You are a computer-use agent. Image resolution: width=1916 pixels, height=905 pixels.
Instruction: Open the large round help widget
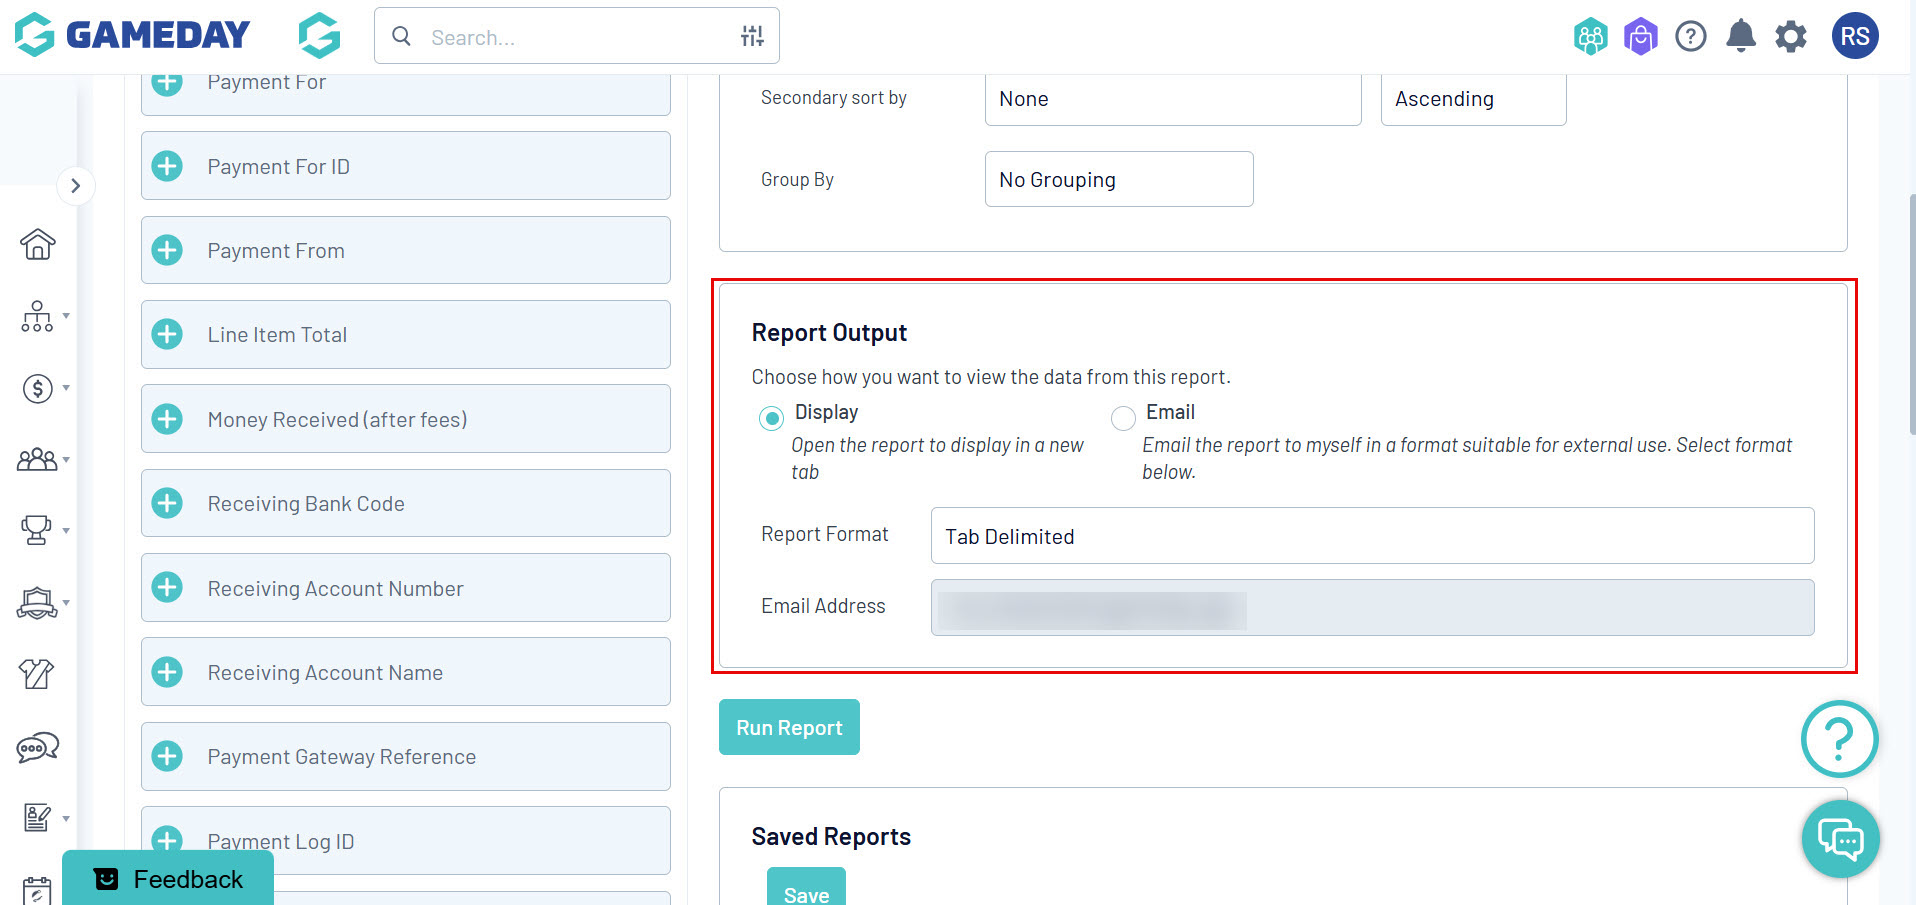tap(1840, 739)
